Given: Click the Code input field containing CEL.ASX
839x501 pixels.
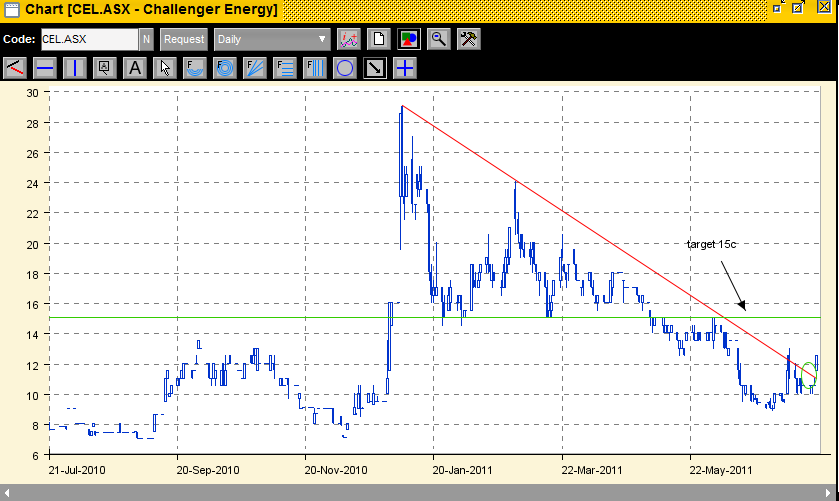Looking at the screenshot, I should click(88, 40).
